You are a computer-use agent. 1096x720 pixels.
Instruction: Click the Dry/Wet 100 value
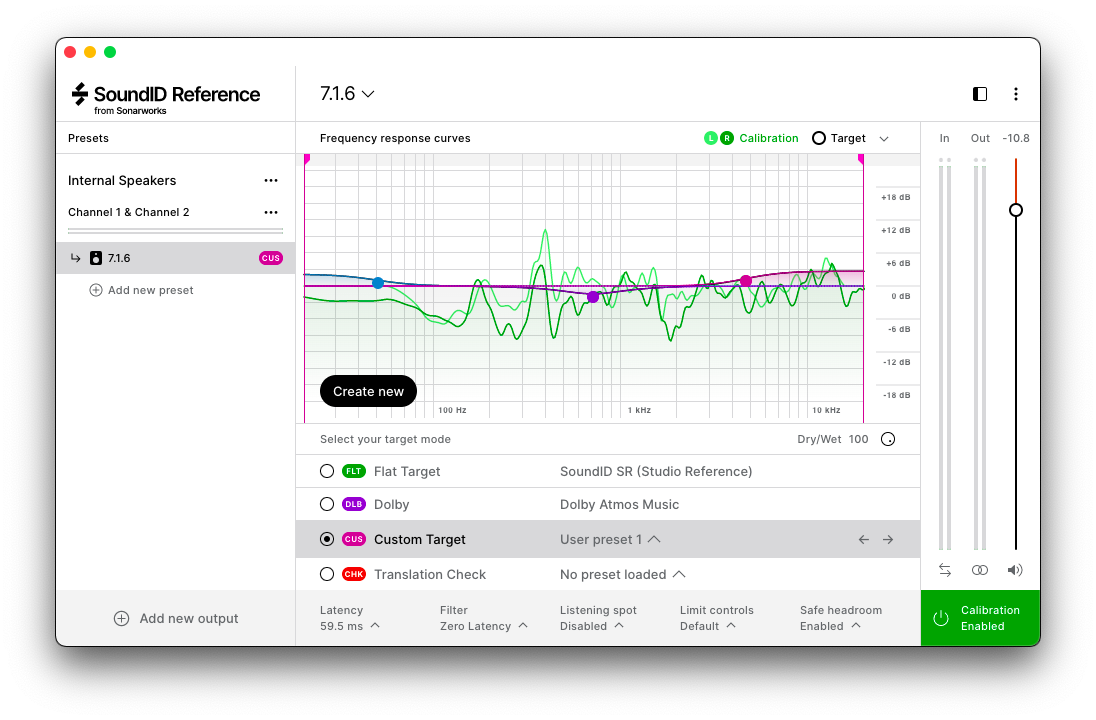pos(858,439)
